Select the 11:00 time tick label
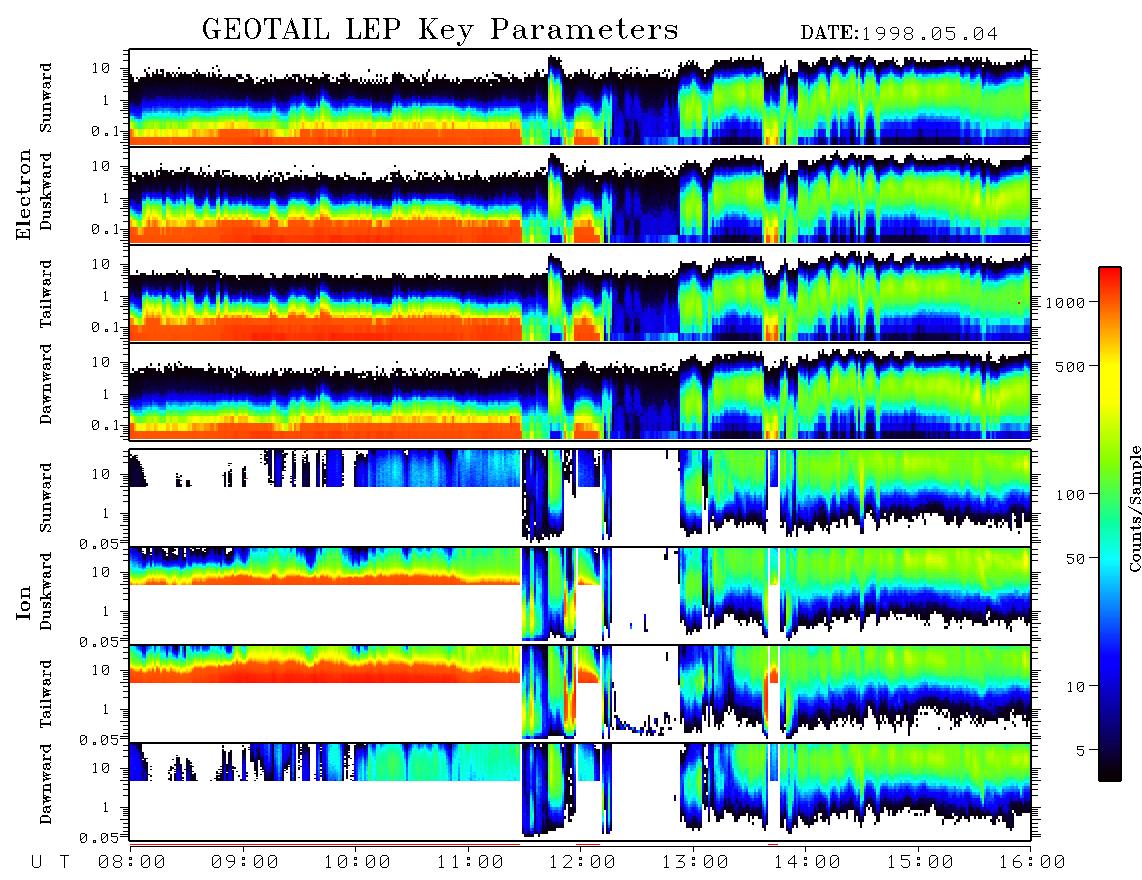This screenshot has width=1142, height=880. tap(470, 863)
